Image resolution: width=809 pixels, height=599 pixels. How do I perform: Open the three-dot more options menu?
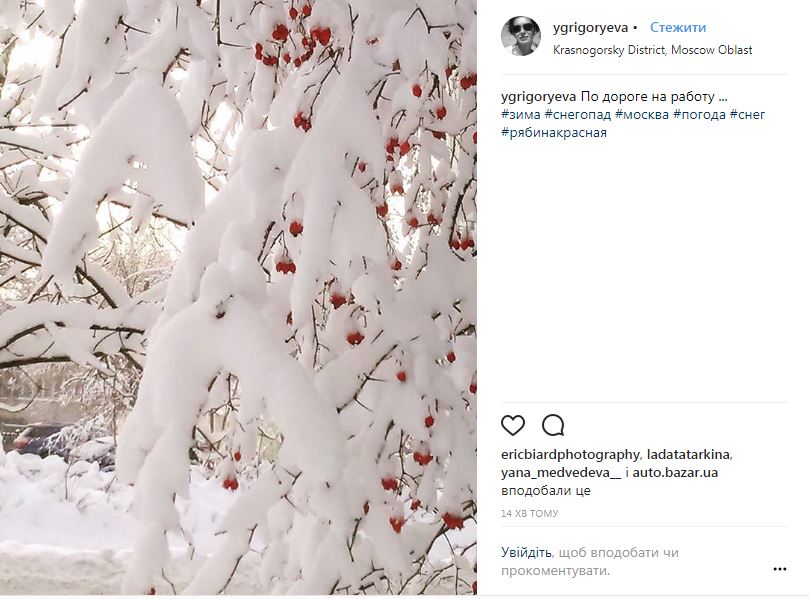coord(780,569)
